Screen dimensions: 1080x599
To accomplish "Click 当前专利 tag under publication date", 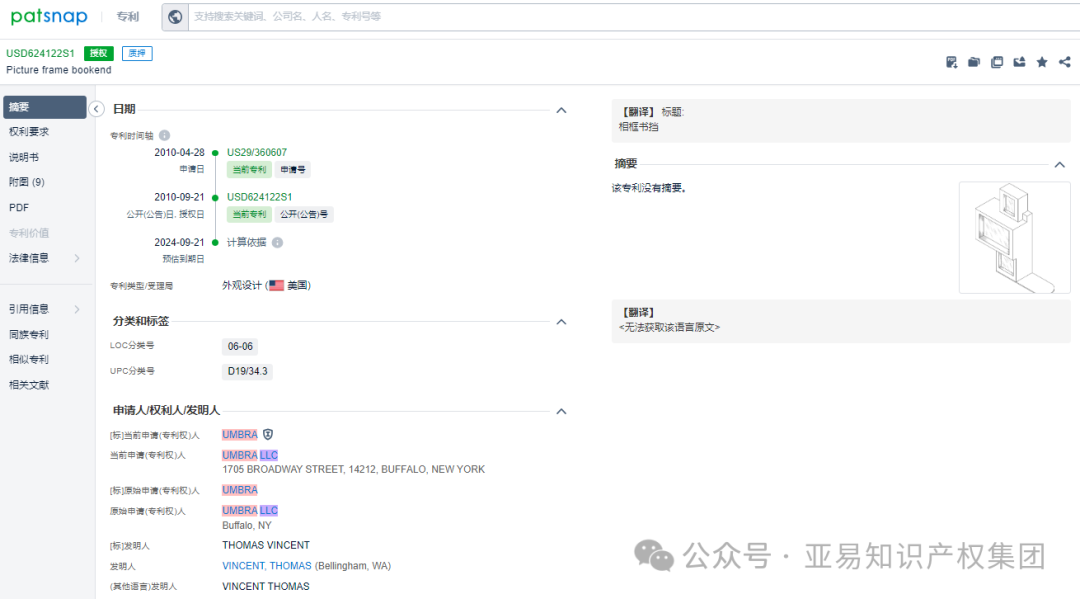I will tap(249, 214).
